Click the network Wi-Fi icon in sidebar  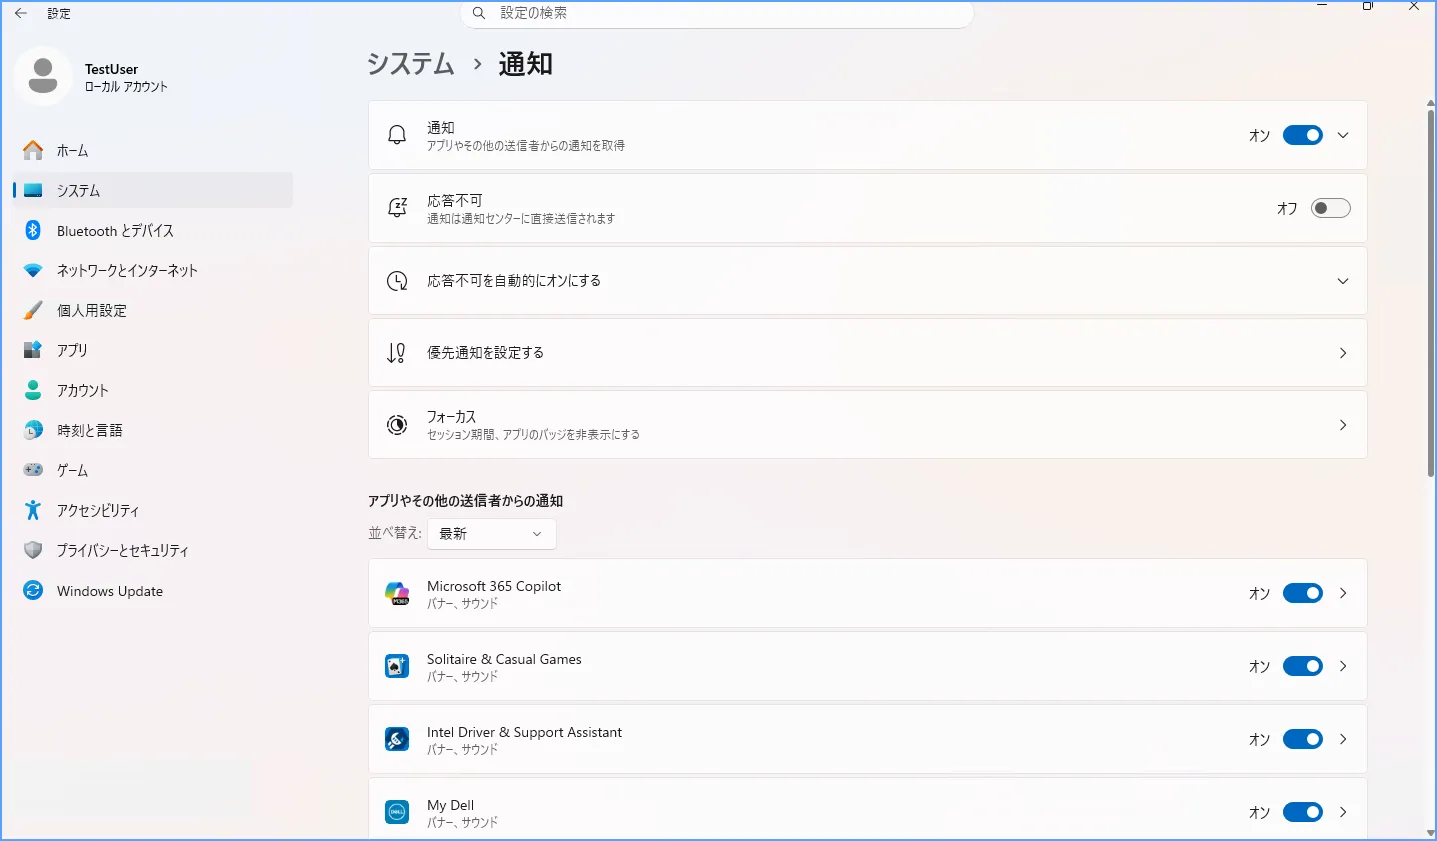coord(33,271)
